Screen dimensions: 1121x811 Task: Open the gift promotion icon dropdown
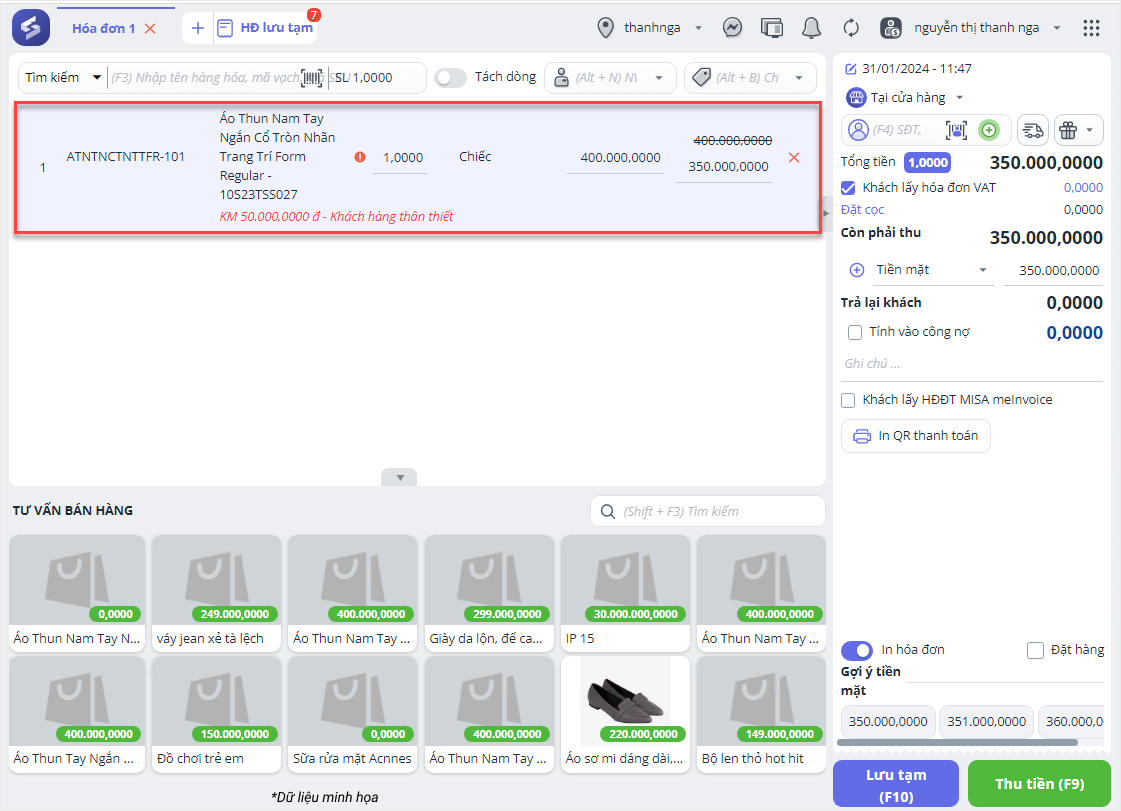click(1078, 130)
